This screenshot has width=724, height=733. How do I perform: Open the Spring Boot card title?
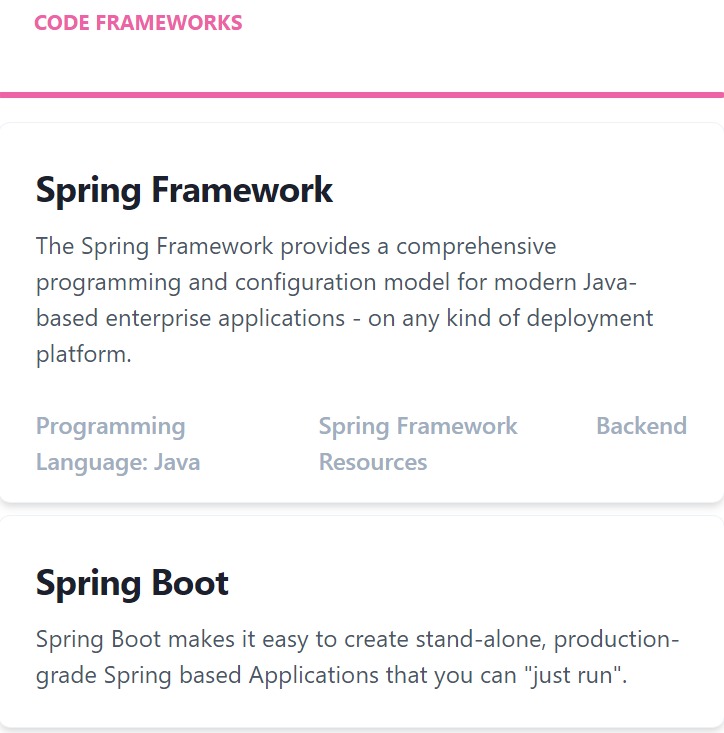pyautogui.click(x=132, y=583)
